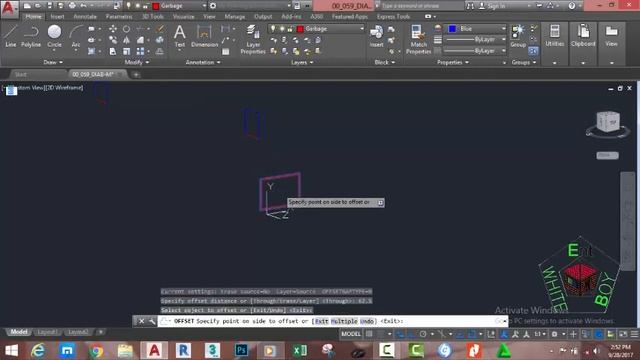The image size is (640, 360).
Task: Choose the Multiple option in command line
Action: 344,321
